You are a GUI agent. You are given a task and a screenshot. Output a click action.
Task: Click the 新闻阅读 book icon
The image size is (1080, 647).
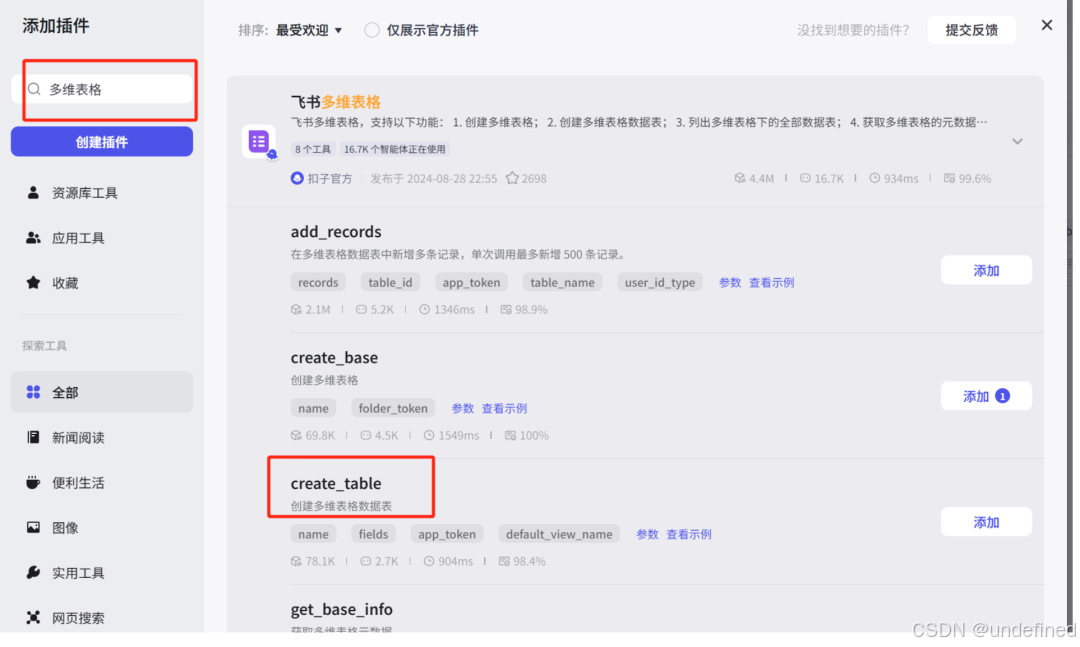point(33,438)
